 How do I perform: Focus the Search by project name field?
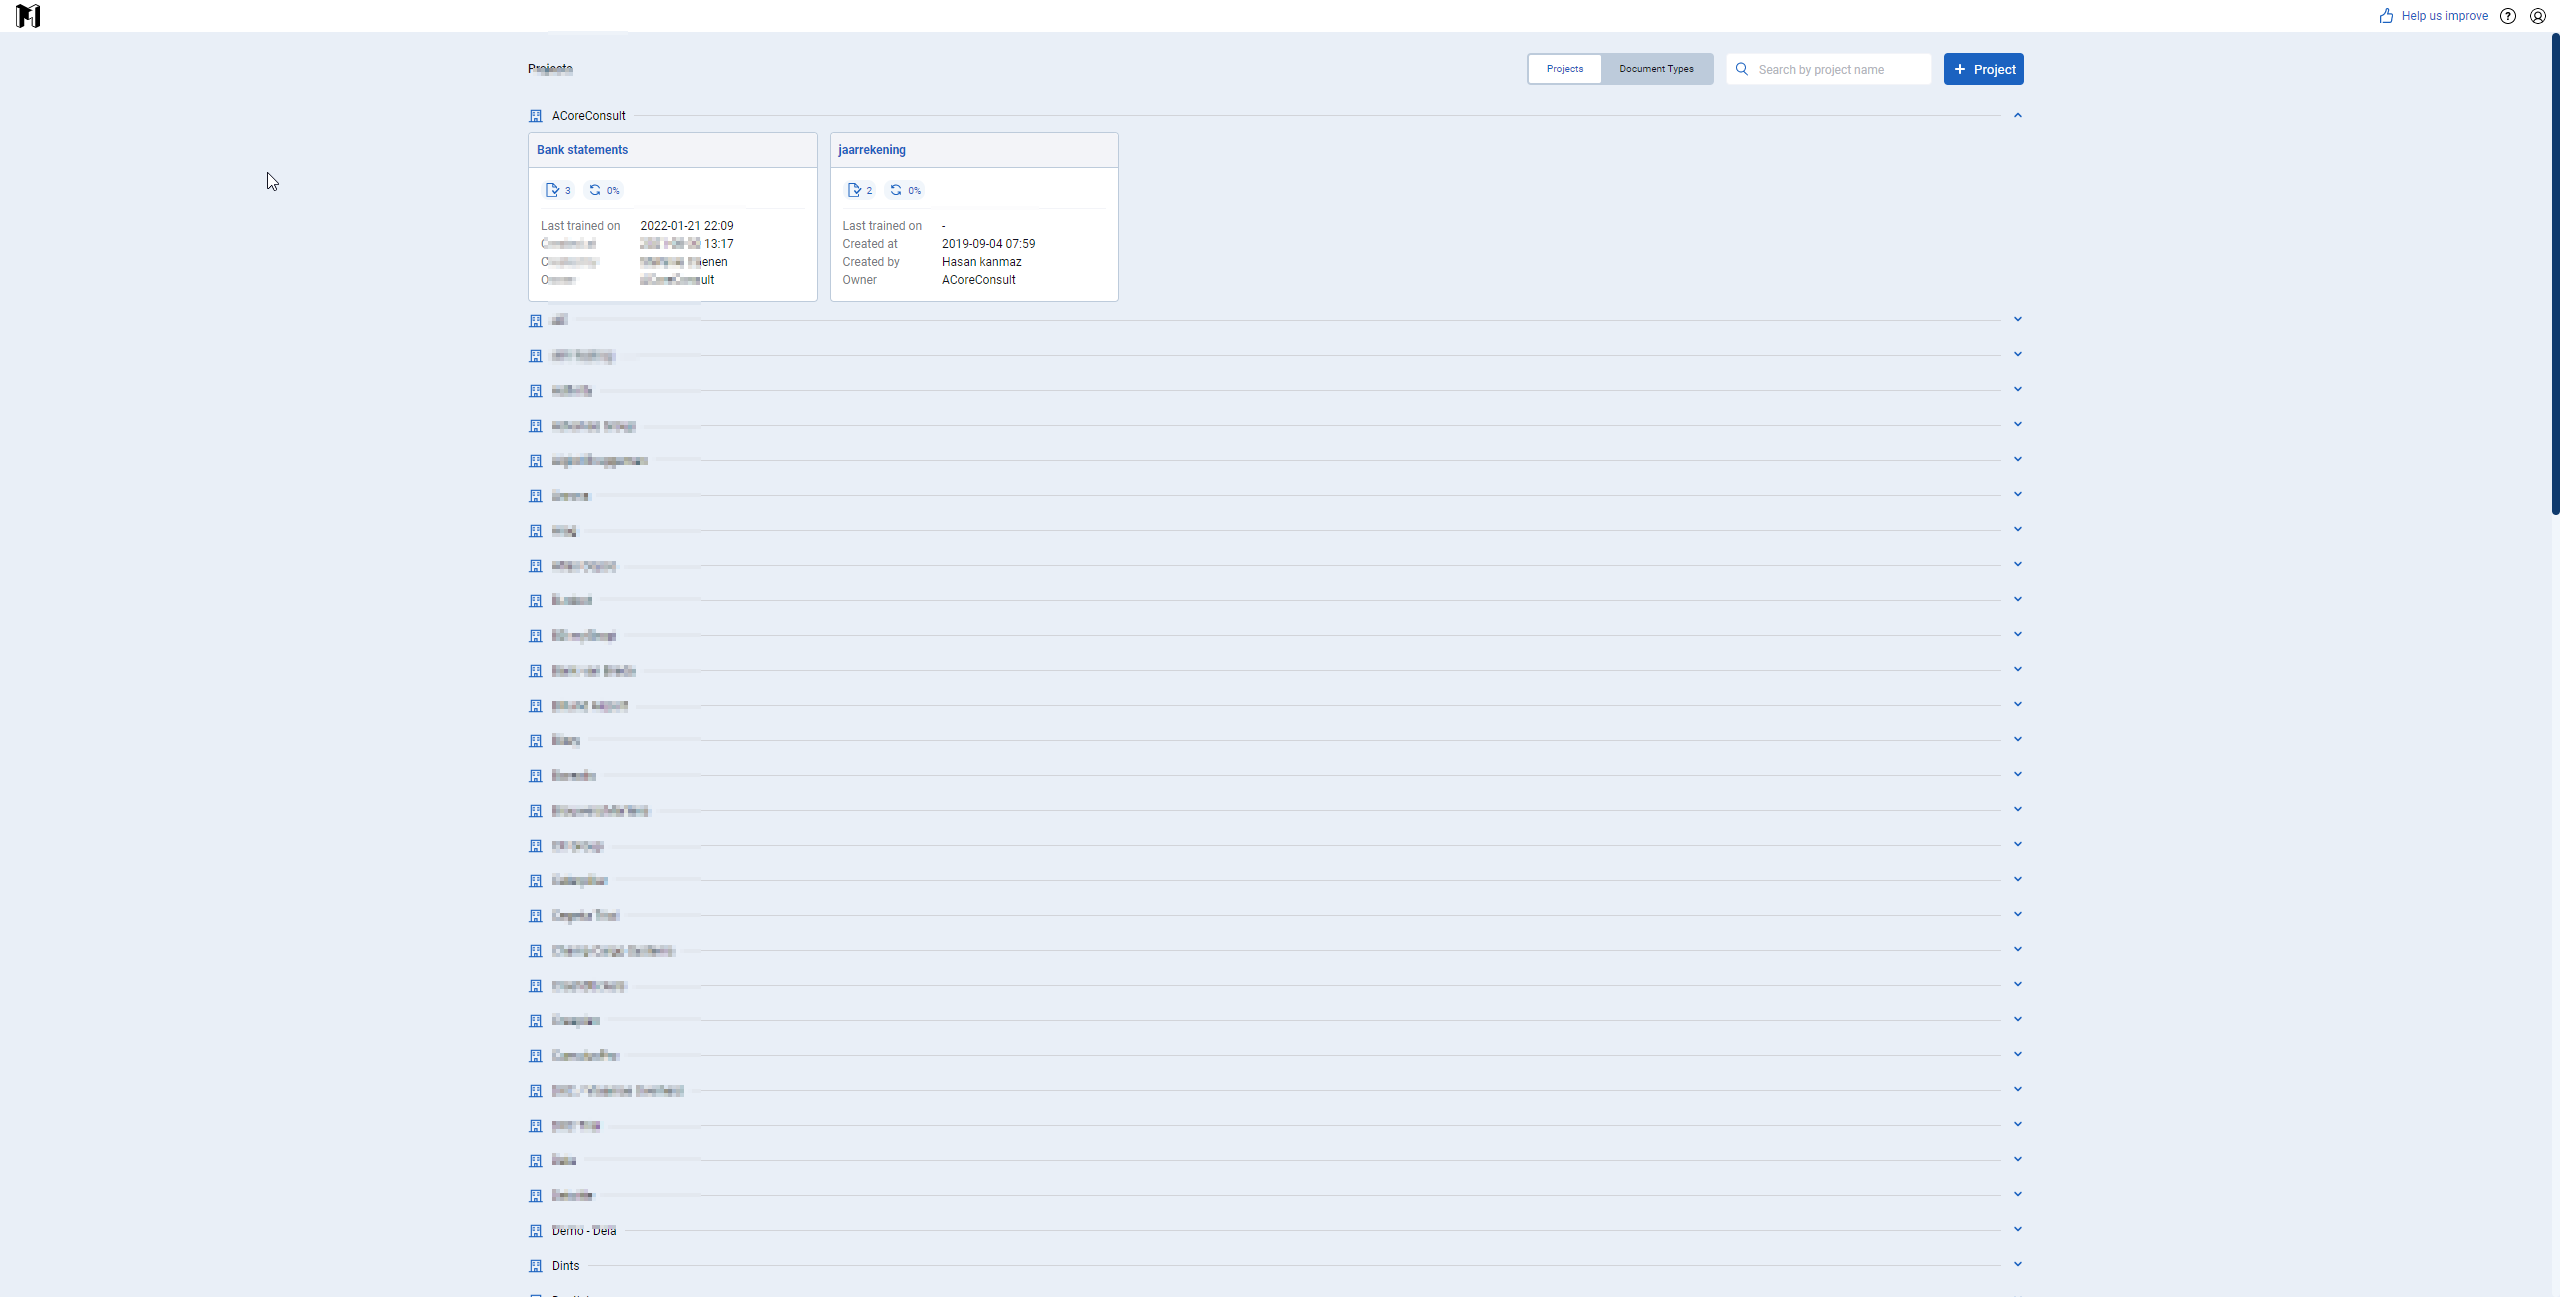point(1829,69)
